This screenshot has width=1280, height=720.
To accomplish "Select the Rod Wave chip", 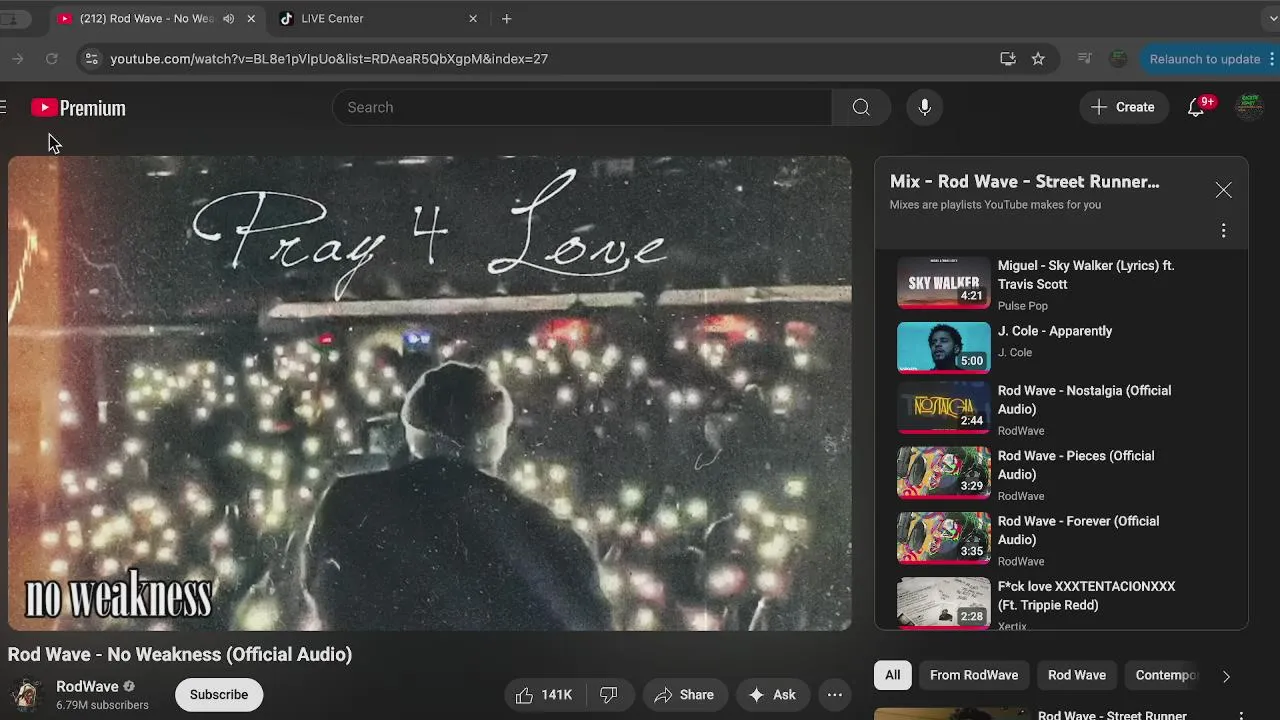I will 1077,675.
